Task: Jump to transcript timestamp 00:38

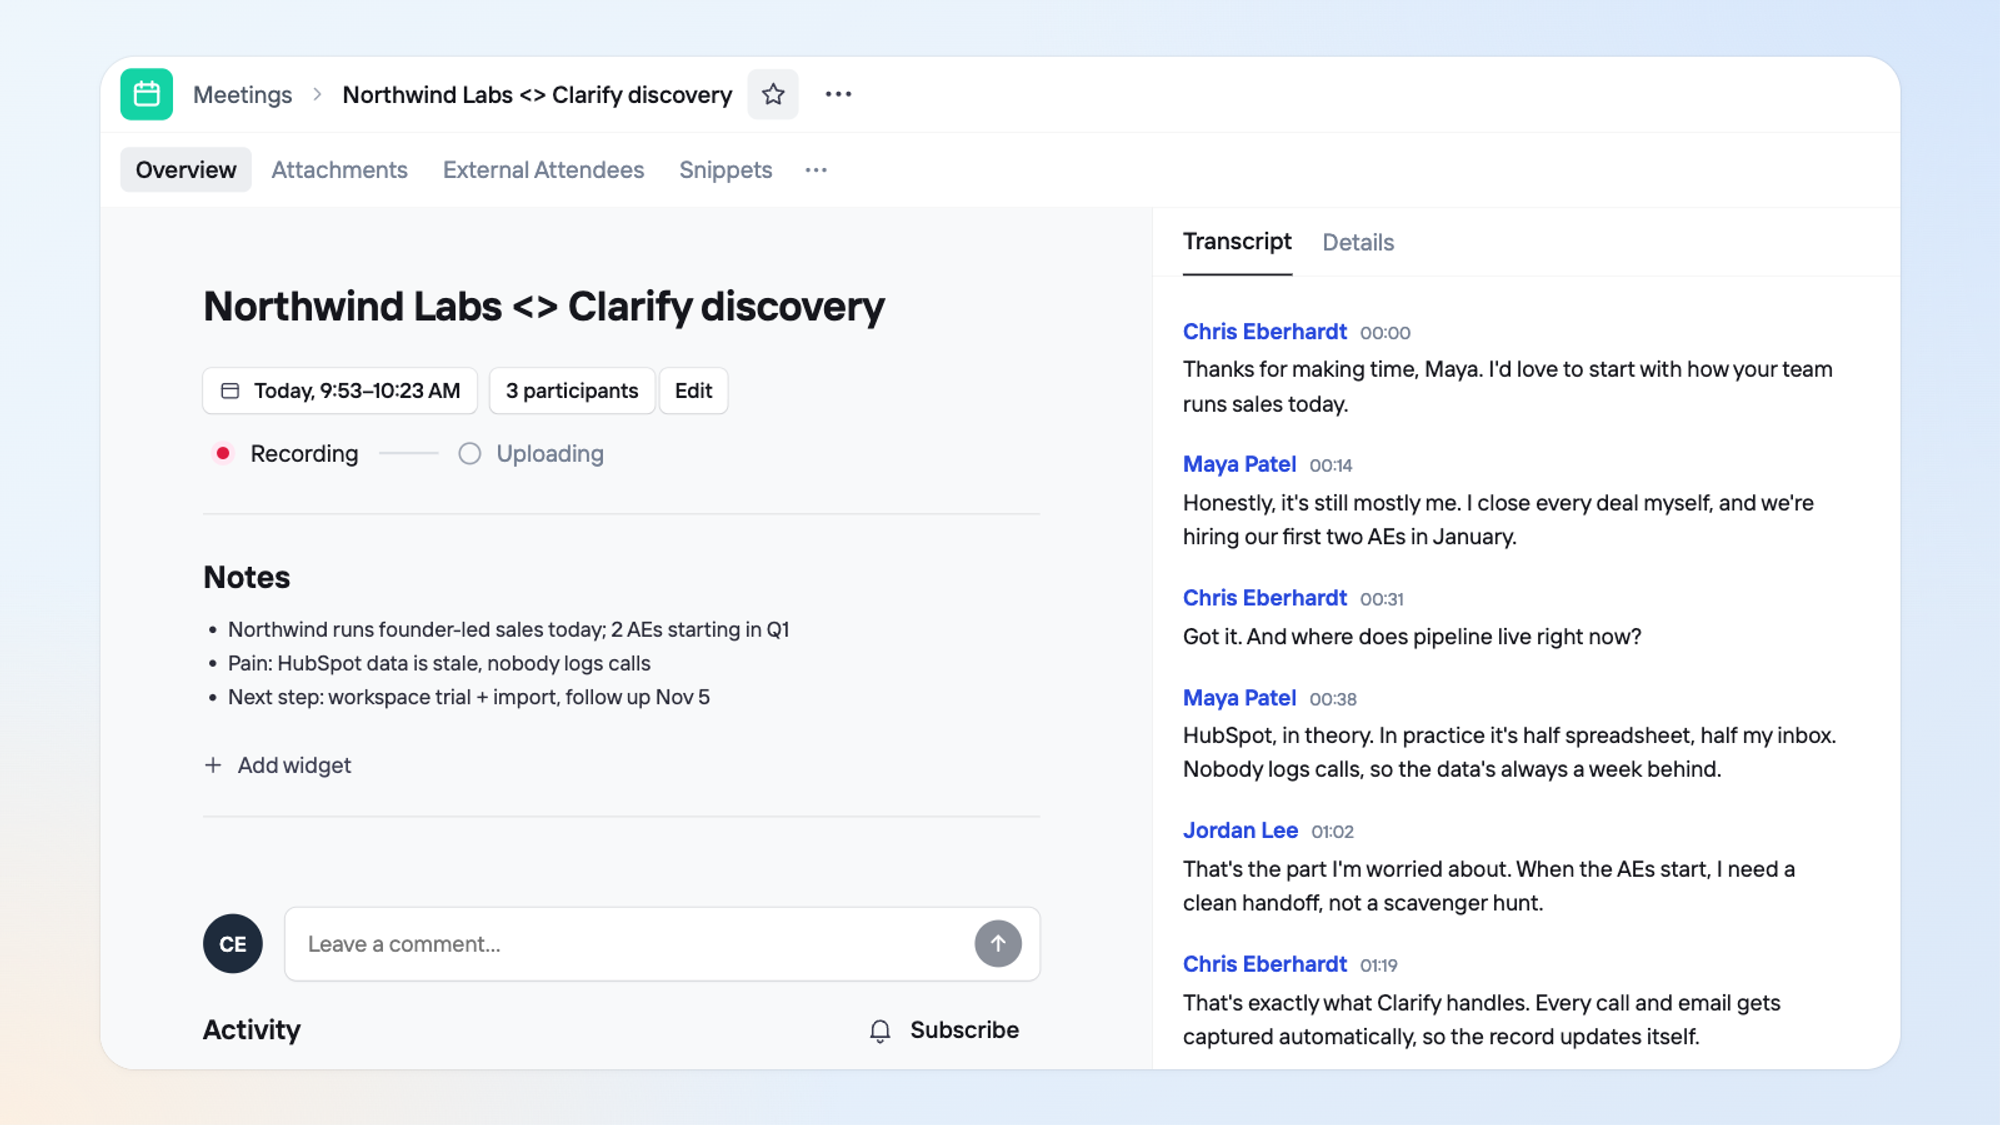Action: coord(1333,699)
